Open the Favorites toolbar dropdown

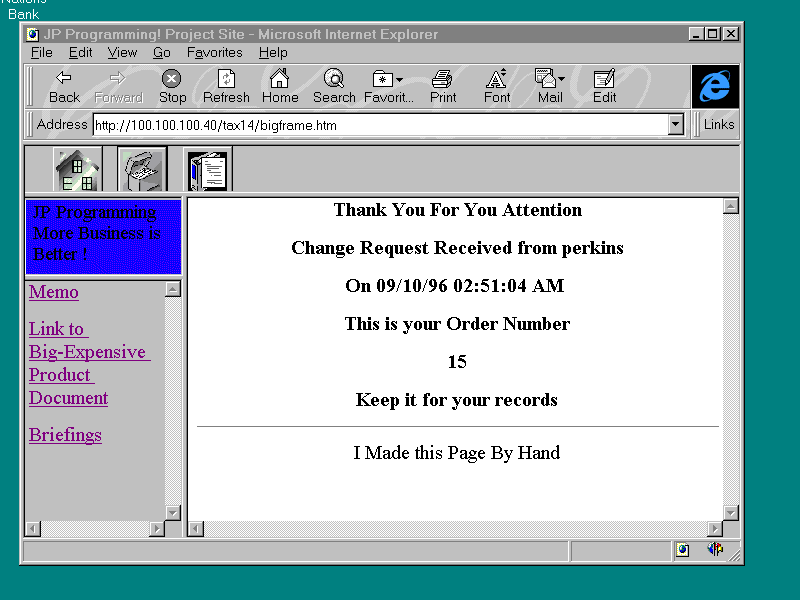[388, 86]
